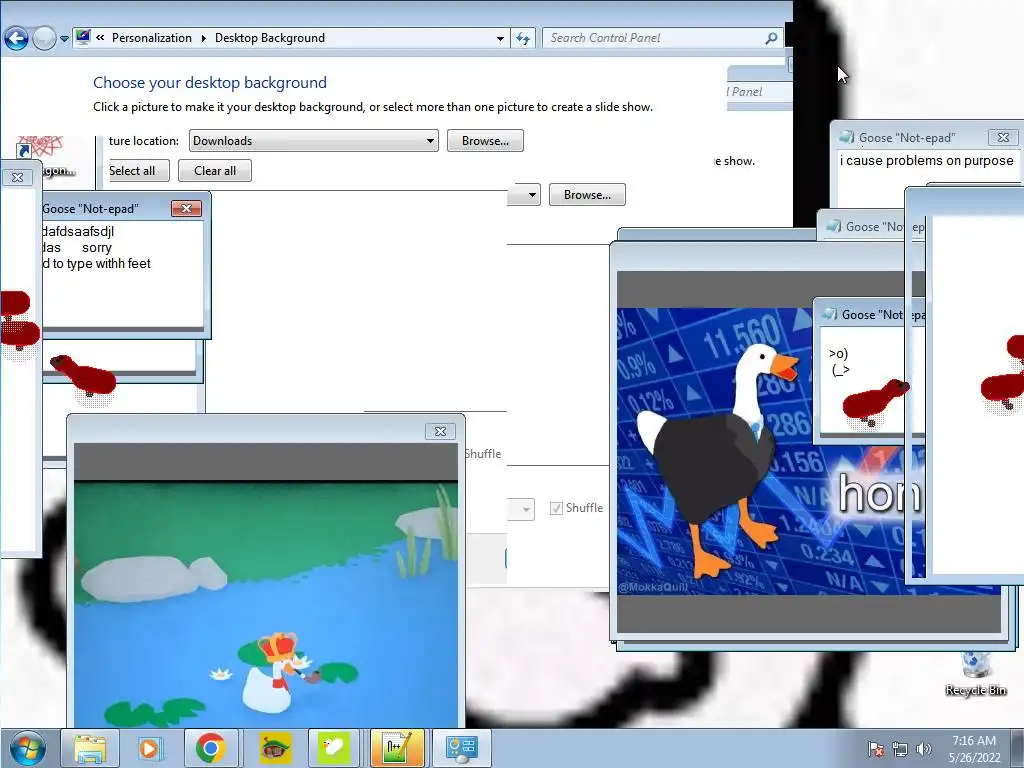
Task: Go back with the Control Panel back arrow
Action: point(16,39)
